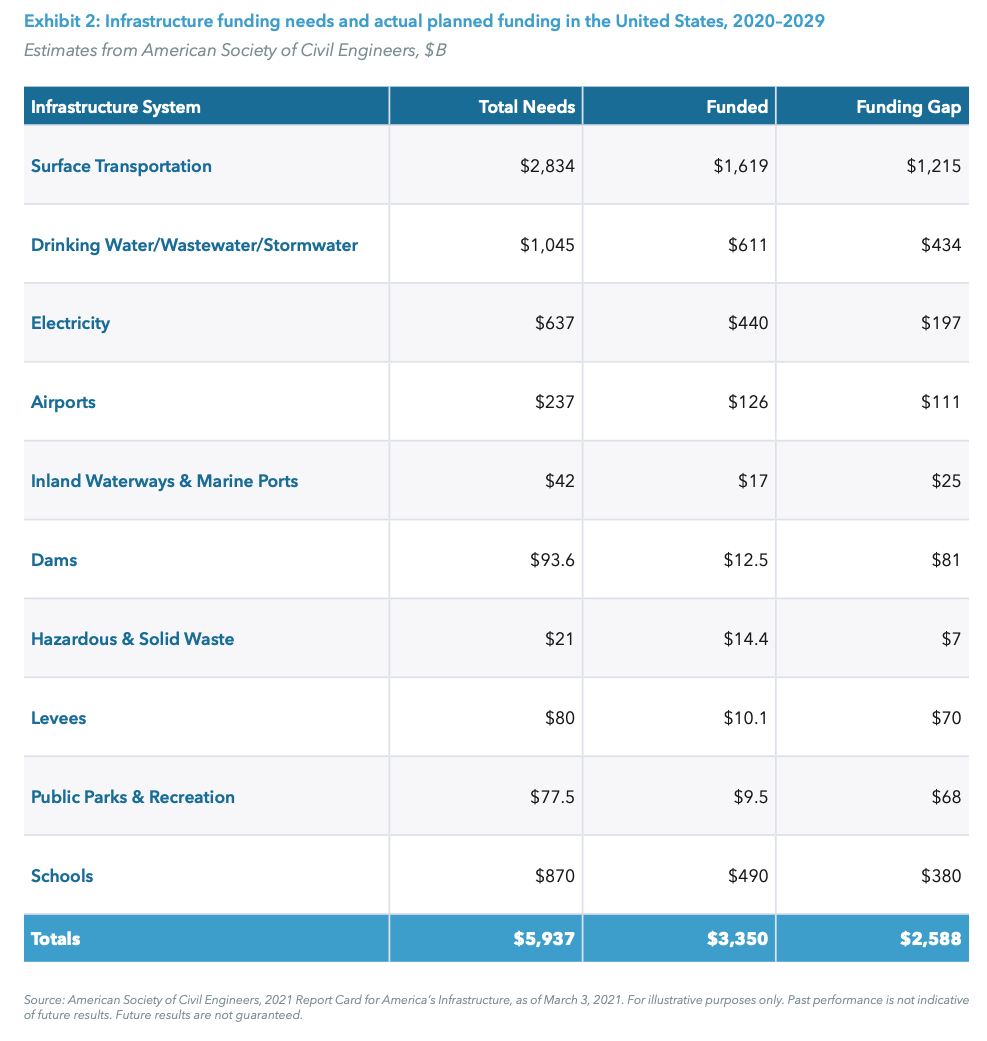Click the Levees row label
This screenshot has width=987, height=1041.
[57, 717]
